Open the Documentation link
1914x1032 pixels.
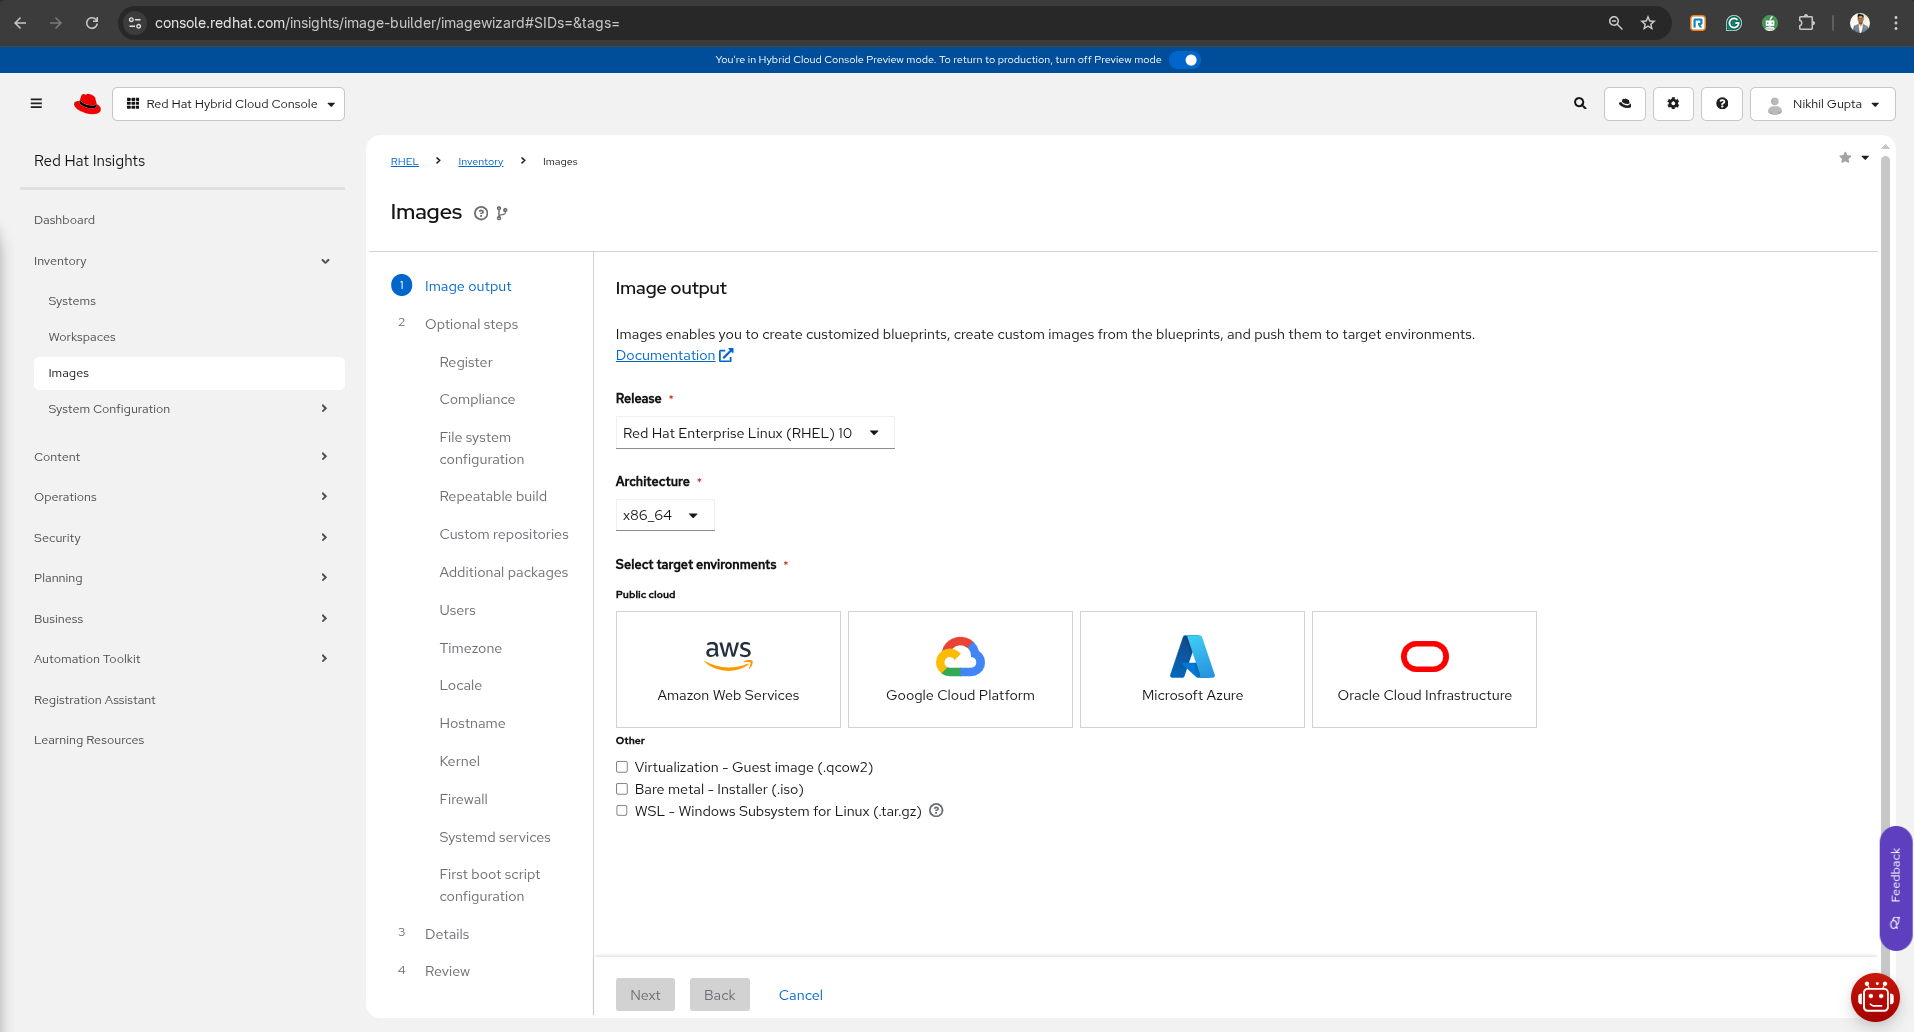[674, 355]
